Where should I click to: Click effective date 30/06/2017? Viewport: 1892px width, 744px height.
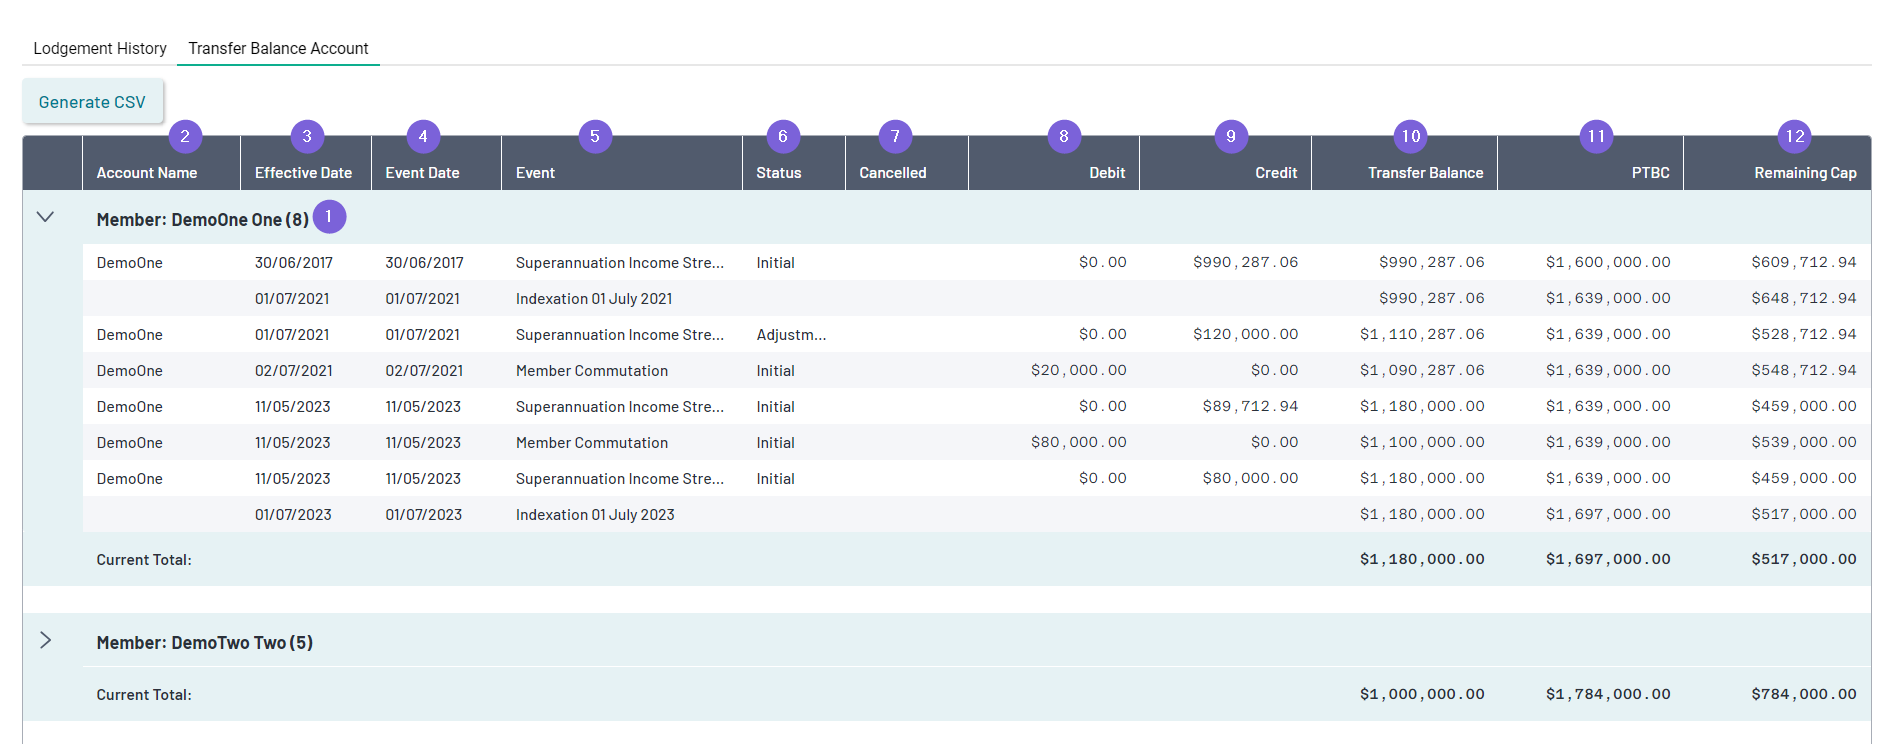[294, 263]
